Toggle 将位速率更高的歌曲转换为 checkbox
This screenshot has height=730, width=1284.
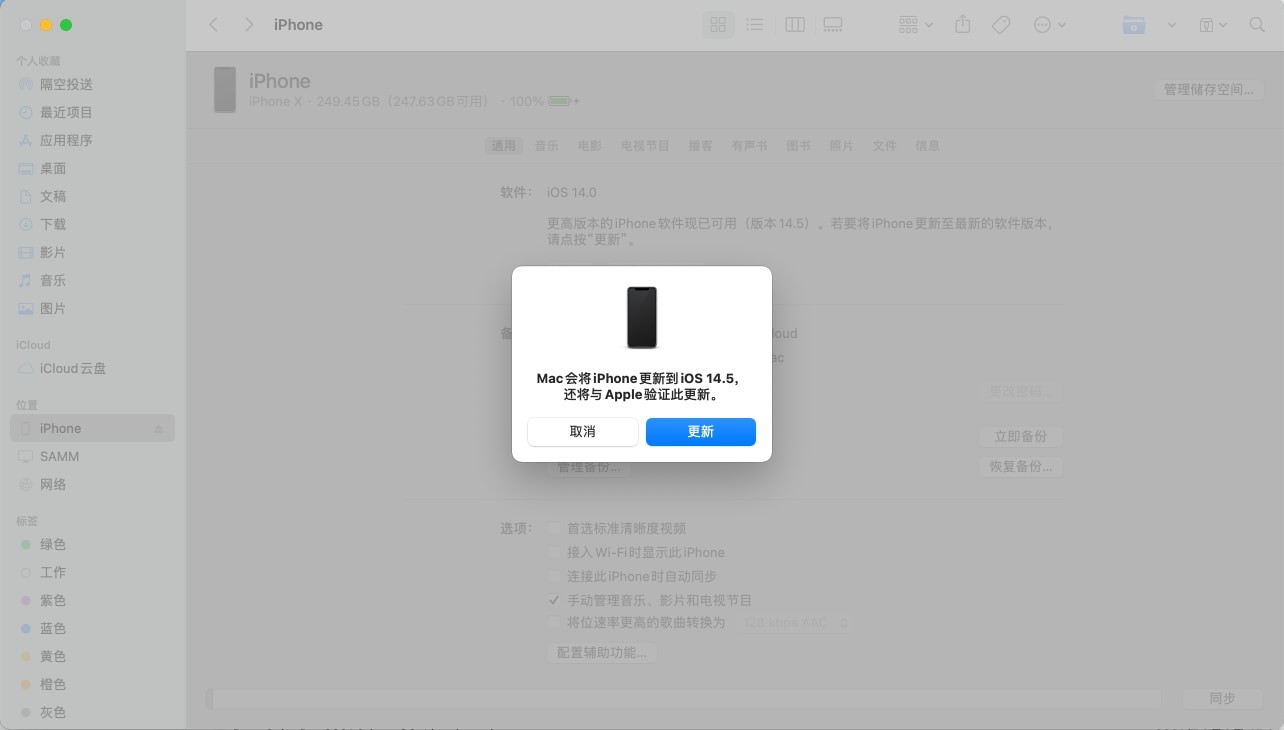point(554,622)
